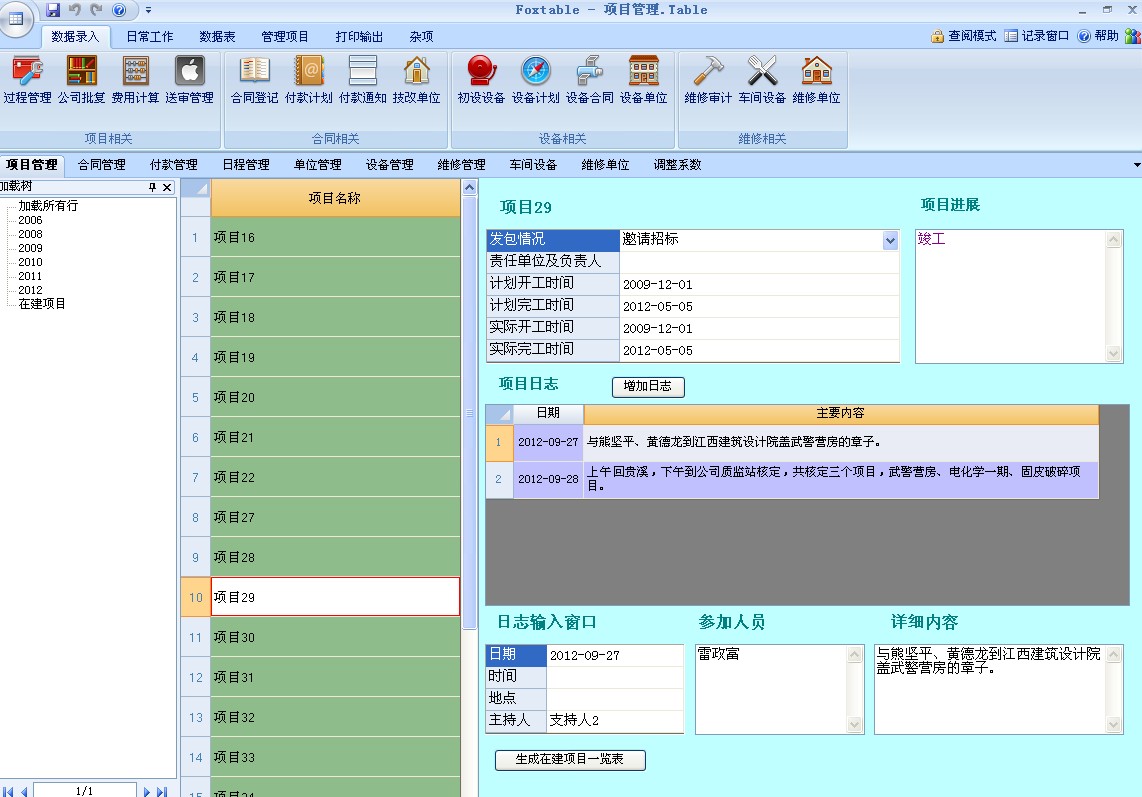Switch to the 合同管理 table tab

pyautogui.click(x=102, y=165)
